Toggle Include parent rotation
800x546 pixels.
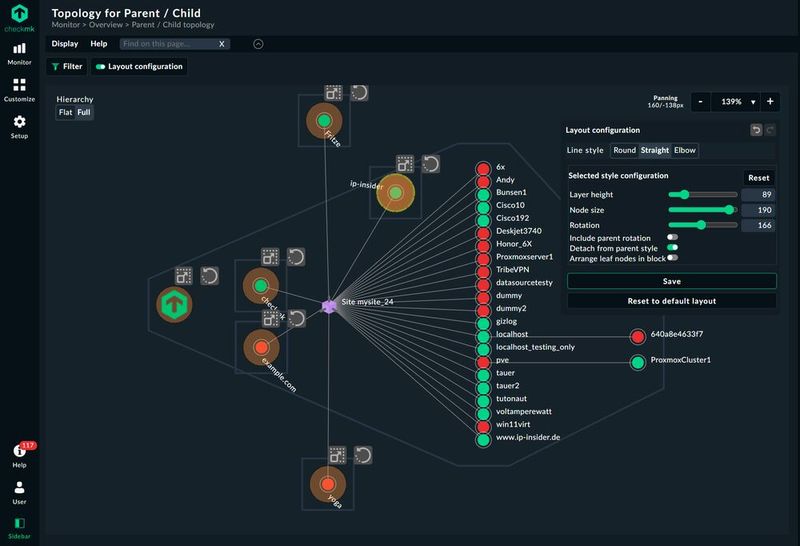coord(672,237)
